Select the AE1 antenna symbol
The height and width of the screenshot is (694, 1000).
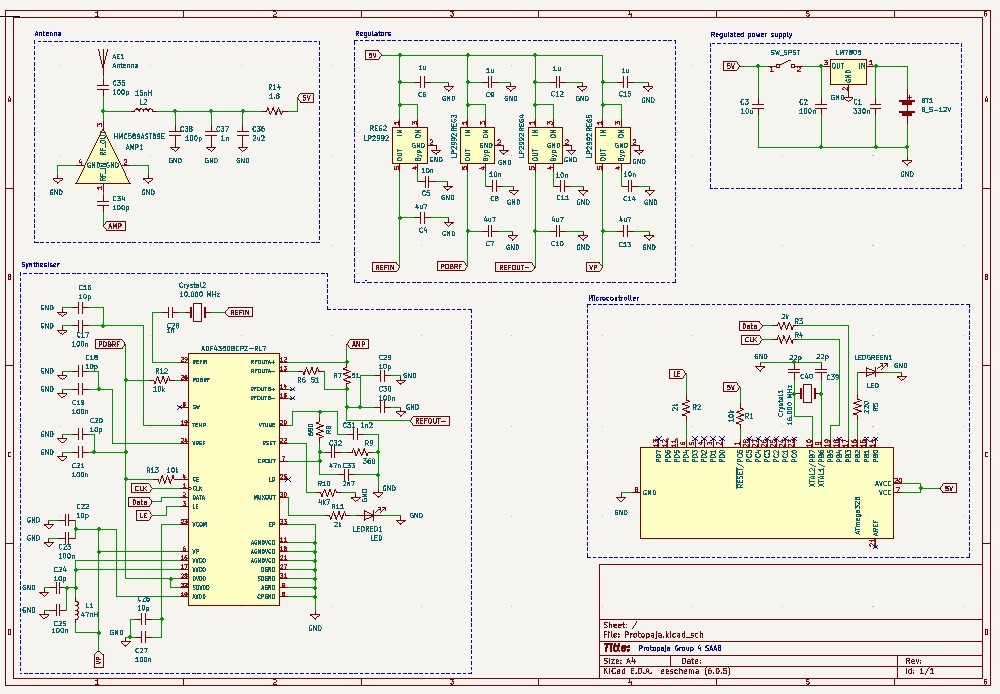click(x=102, y=62)
